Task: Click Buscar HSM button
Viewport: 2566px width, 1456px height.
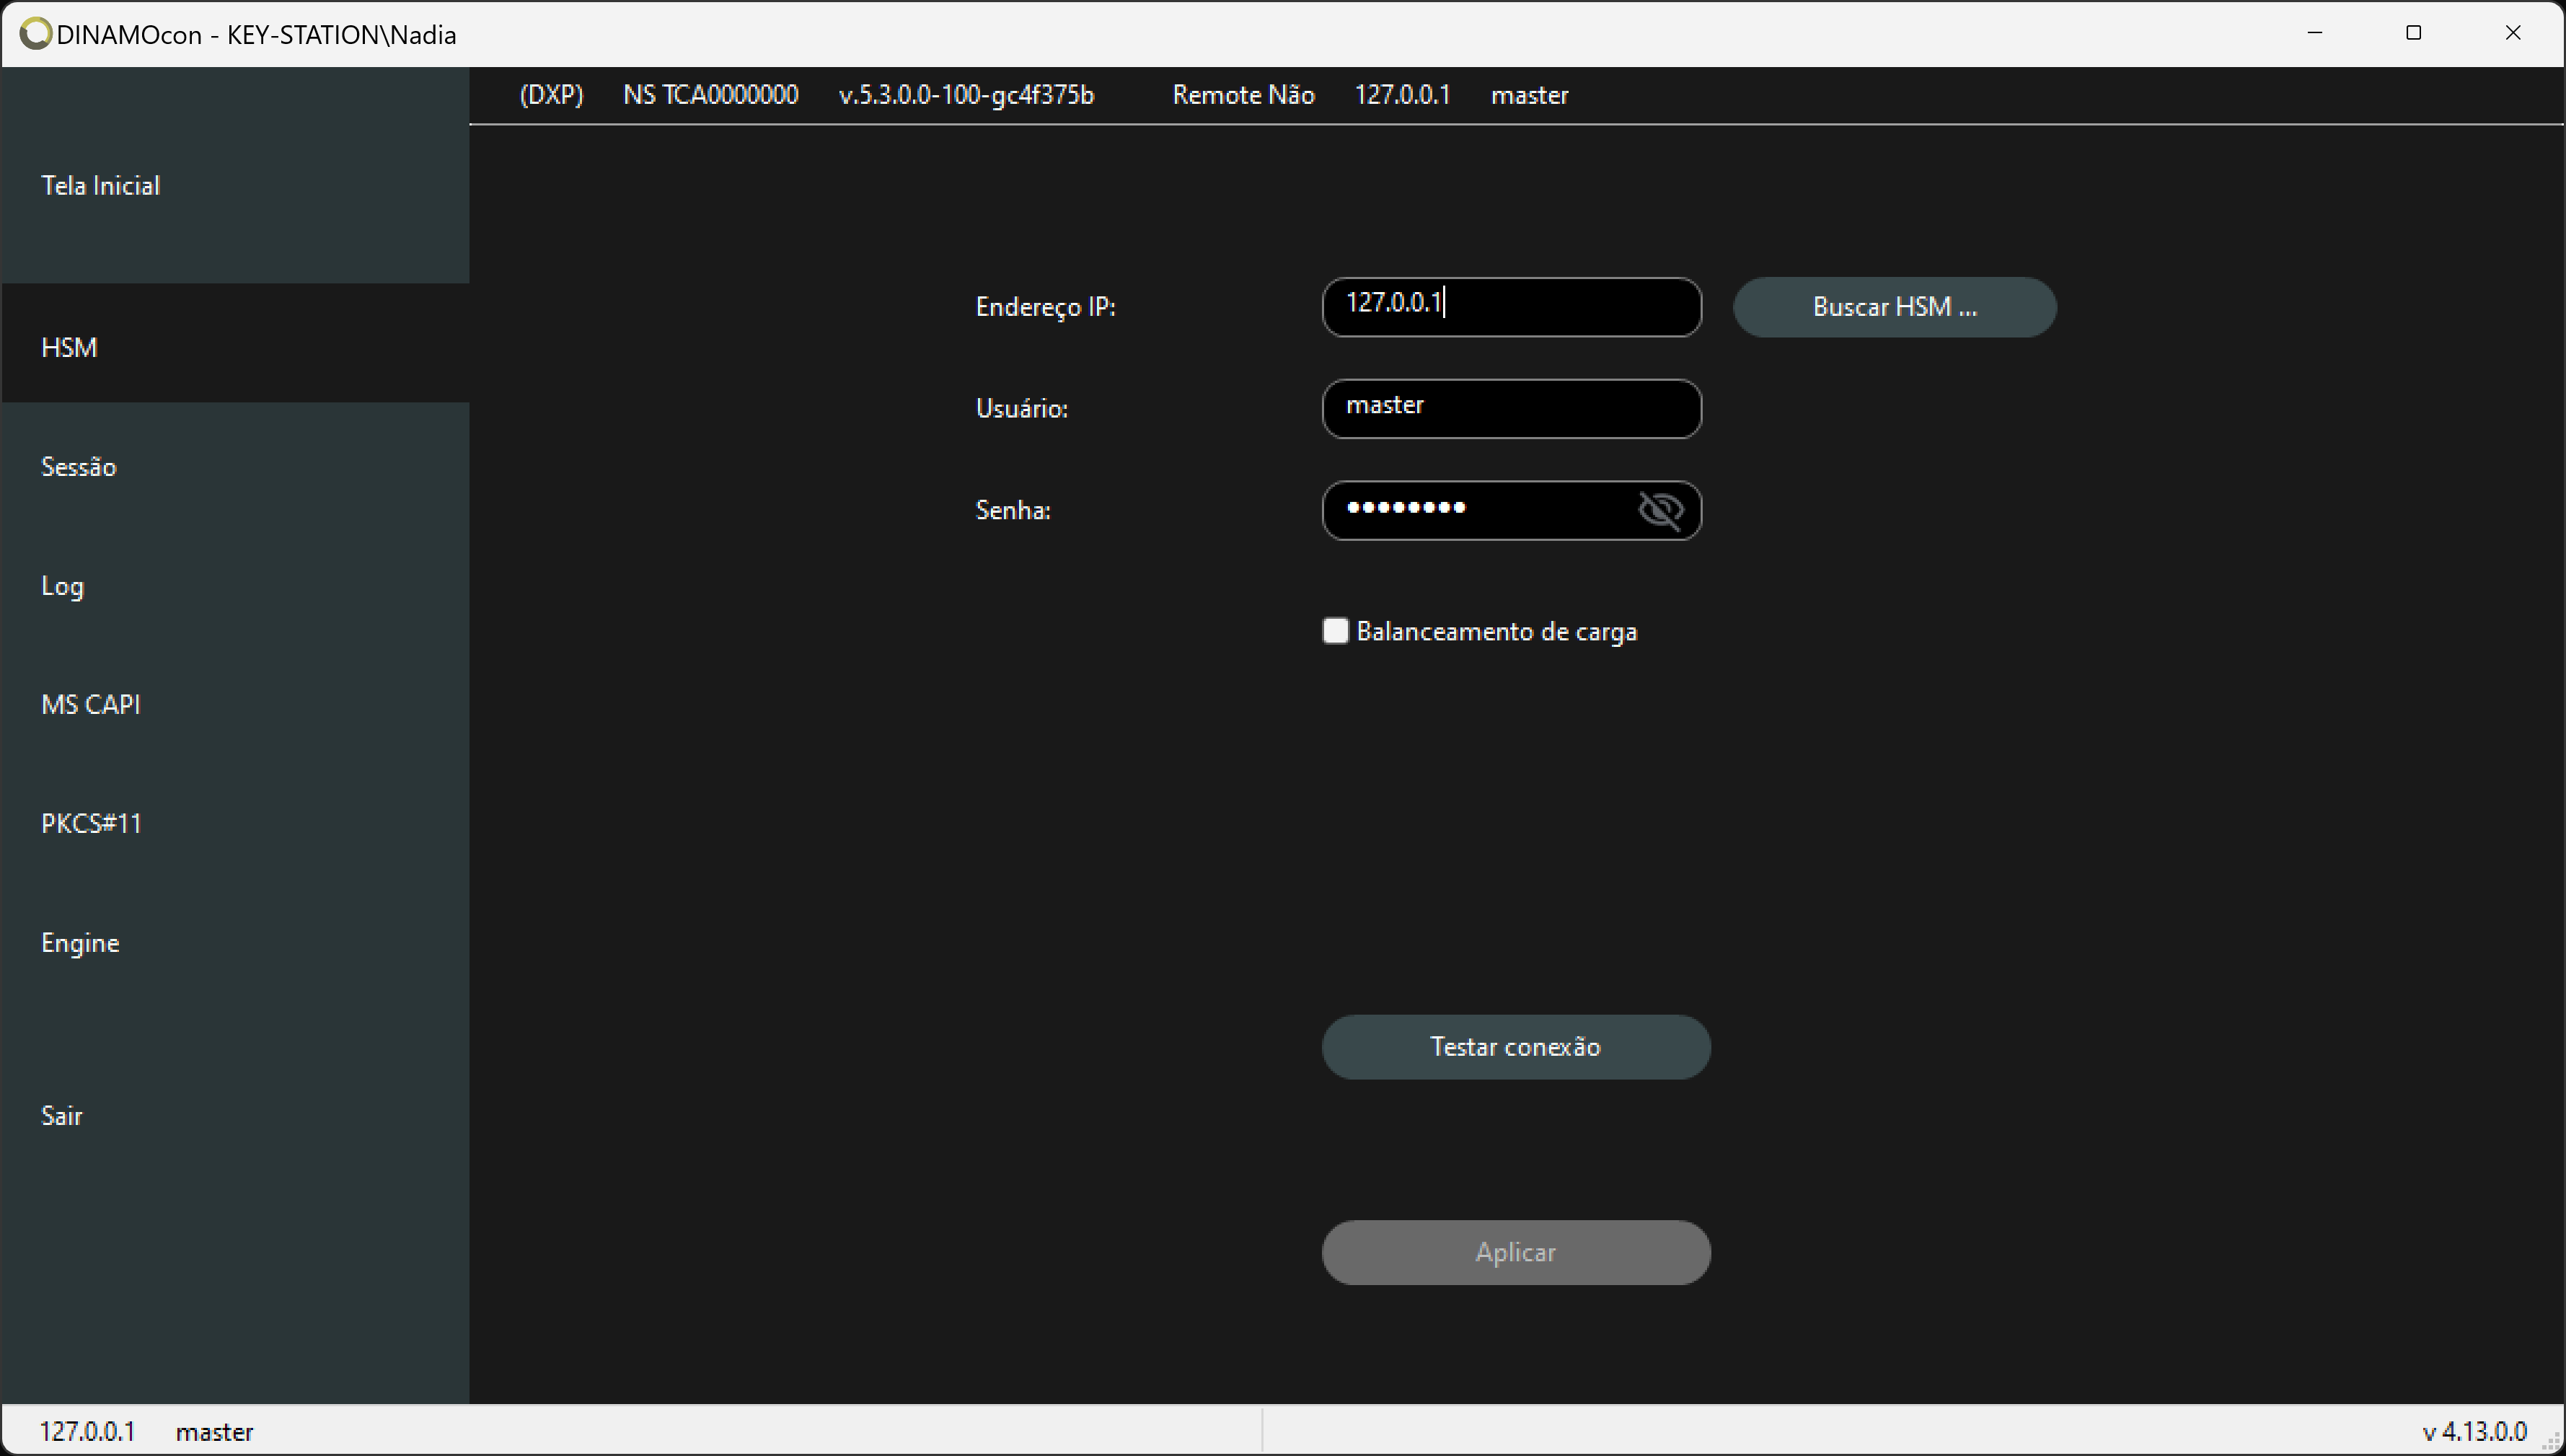Action: [1894, 307]
